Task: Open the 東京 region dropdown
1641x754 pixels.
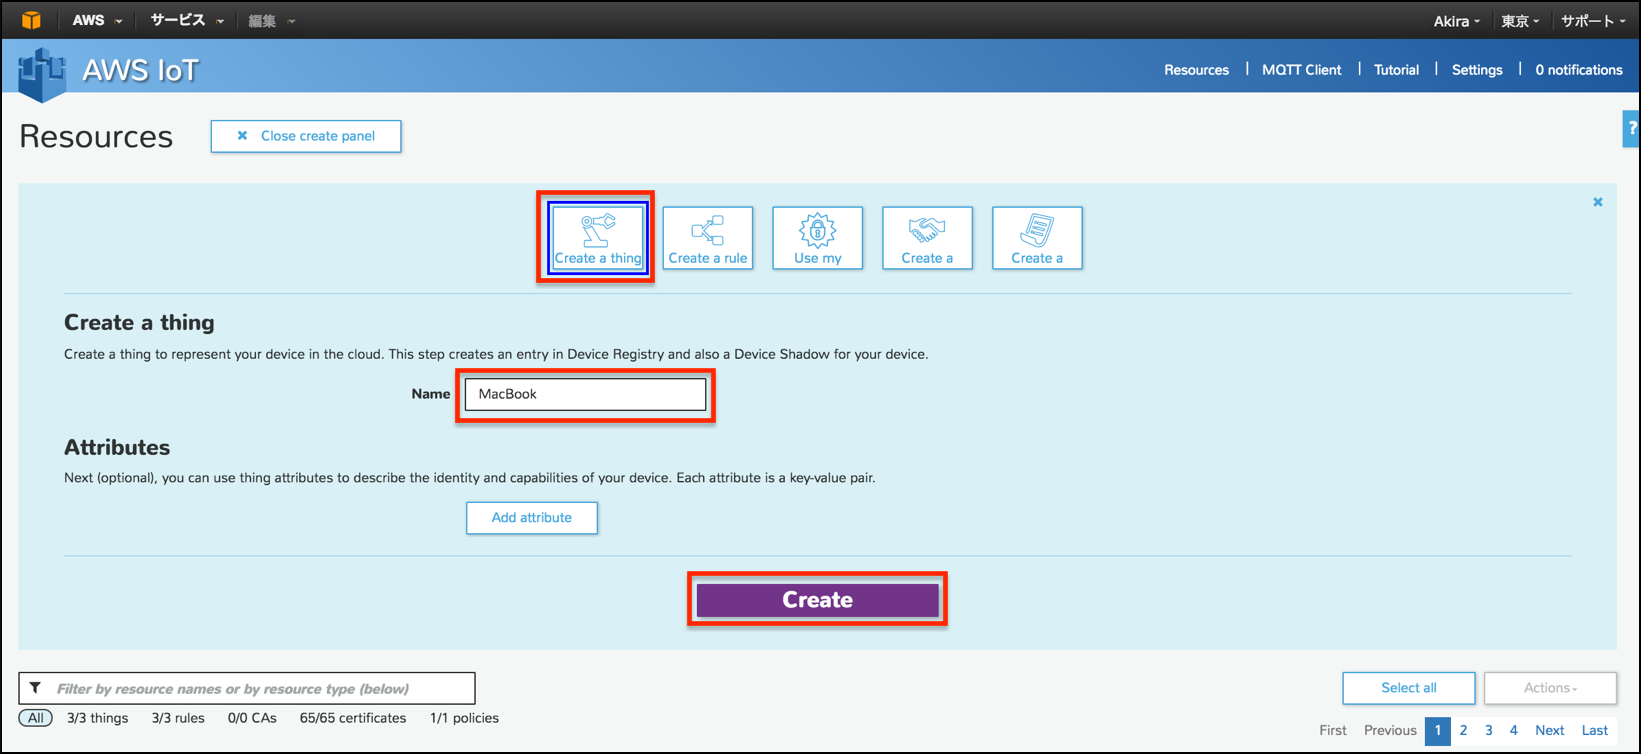Action: pos(1520,20)
